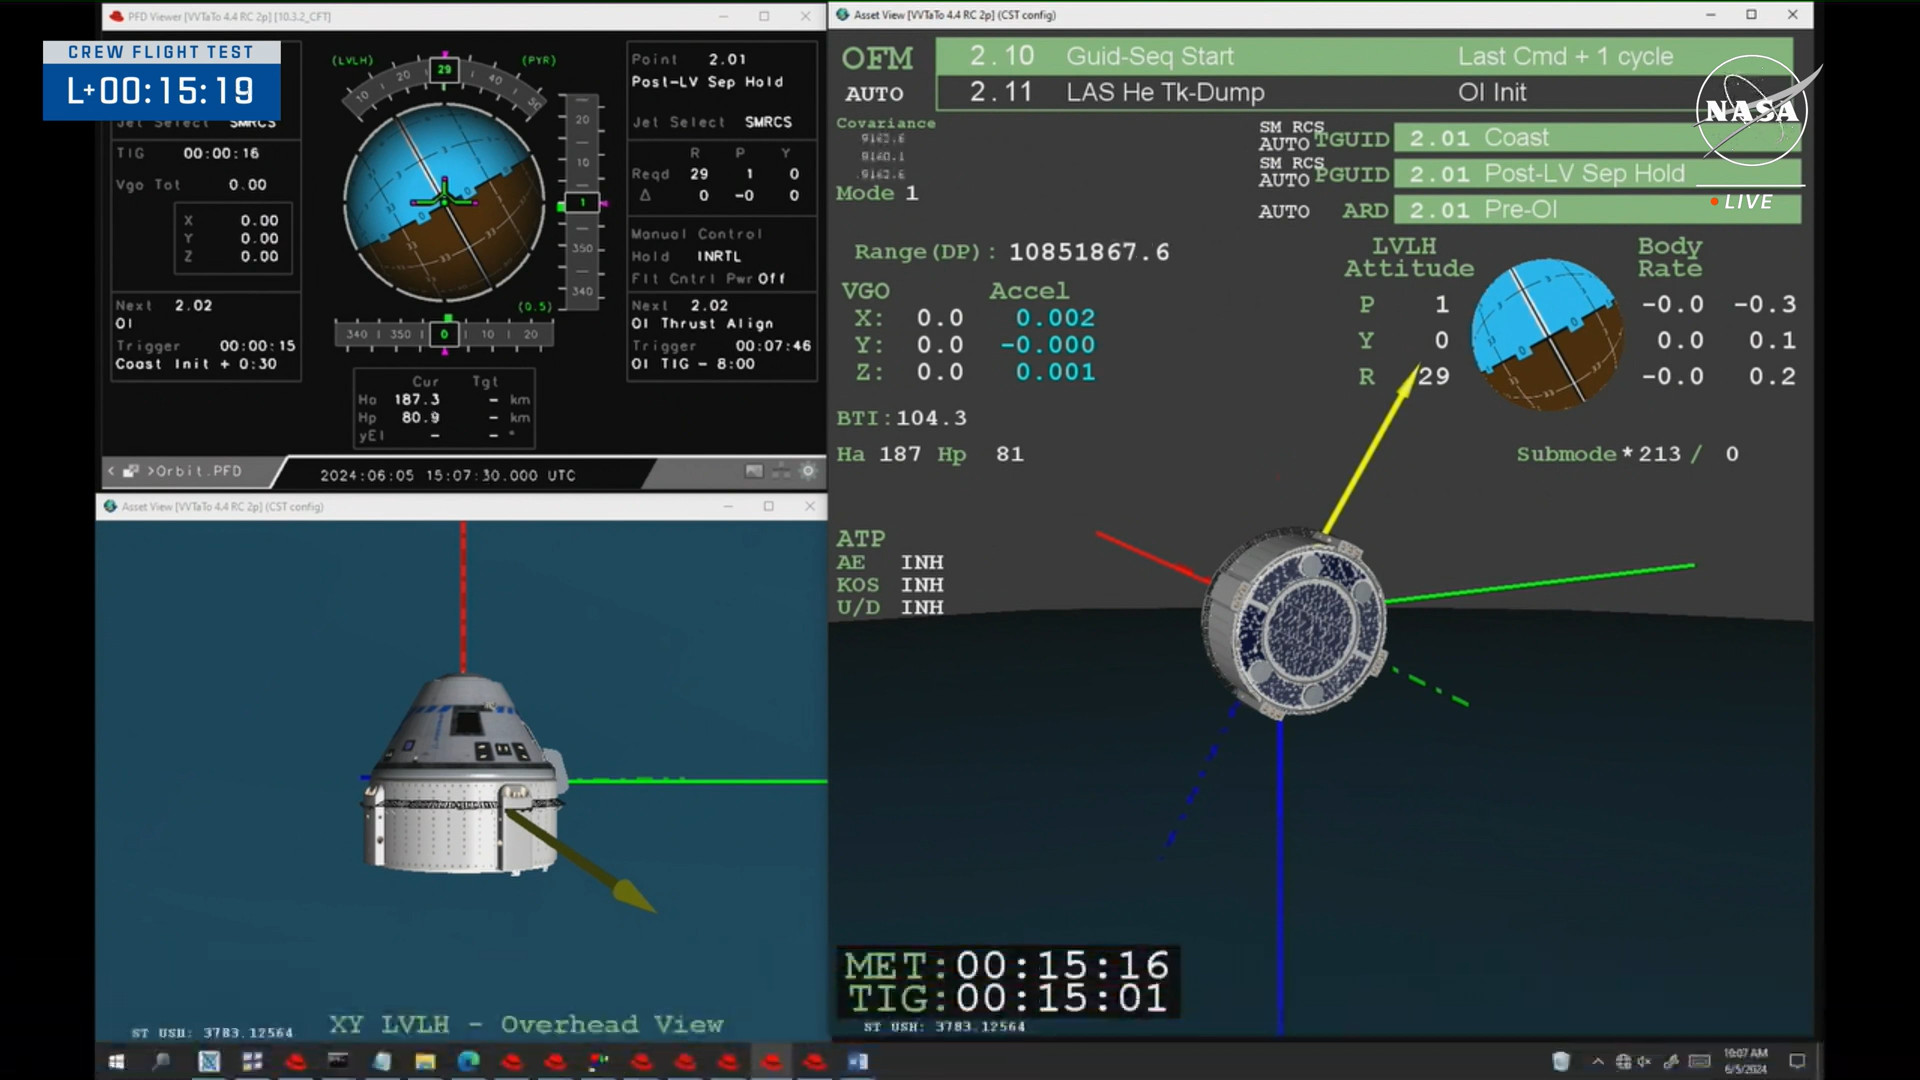Open the pen tray icon beside volume
Viewport: 1920px width, 1080px height.
tap(1671, 1062)
